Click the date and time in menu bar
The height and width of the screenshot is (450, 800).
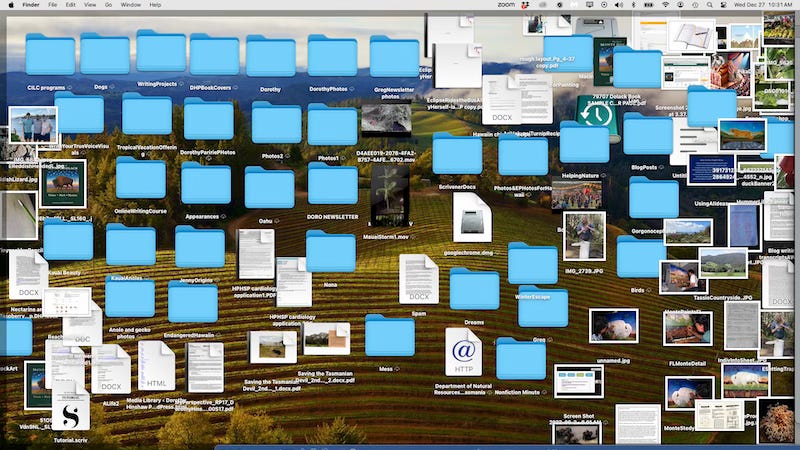tap(763, 5)
